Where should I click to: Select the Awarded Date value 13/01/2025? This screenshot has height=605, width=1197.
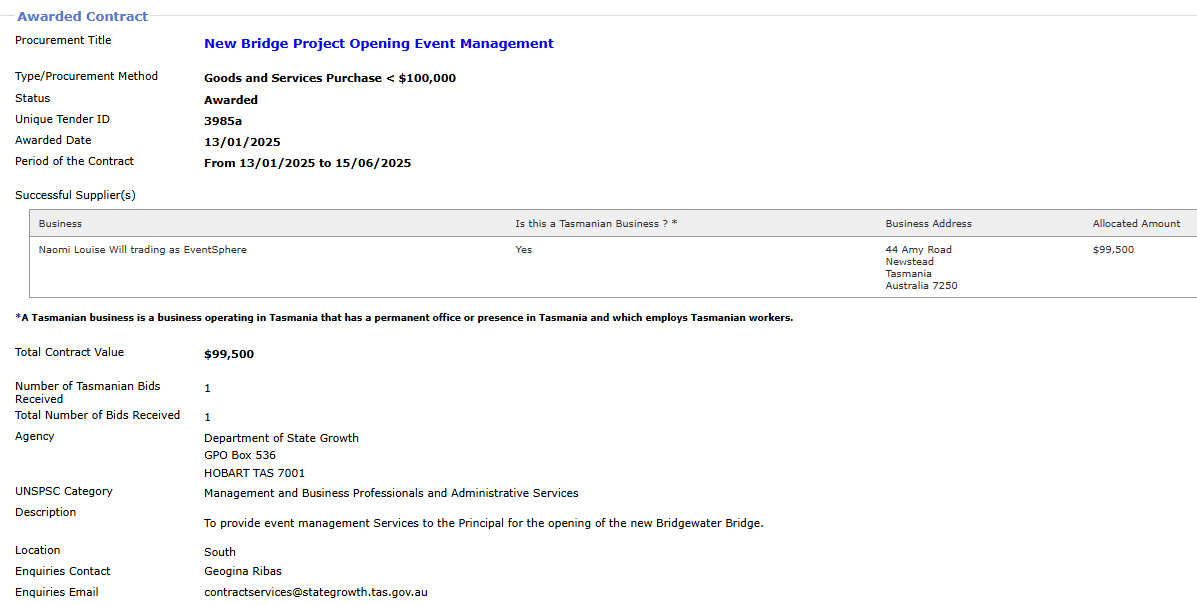[242, 142]
